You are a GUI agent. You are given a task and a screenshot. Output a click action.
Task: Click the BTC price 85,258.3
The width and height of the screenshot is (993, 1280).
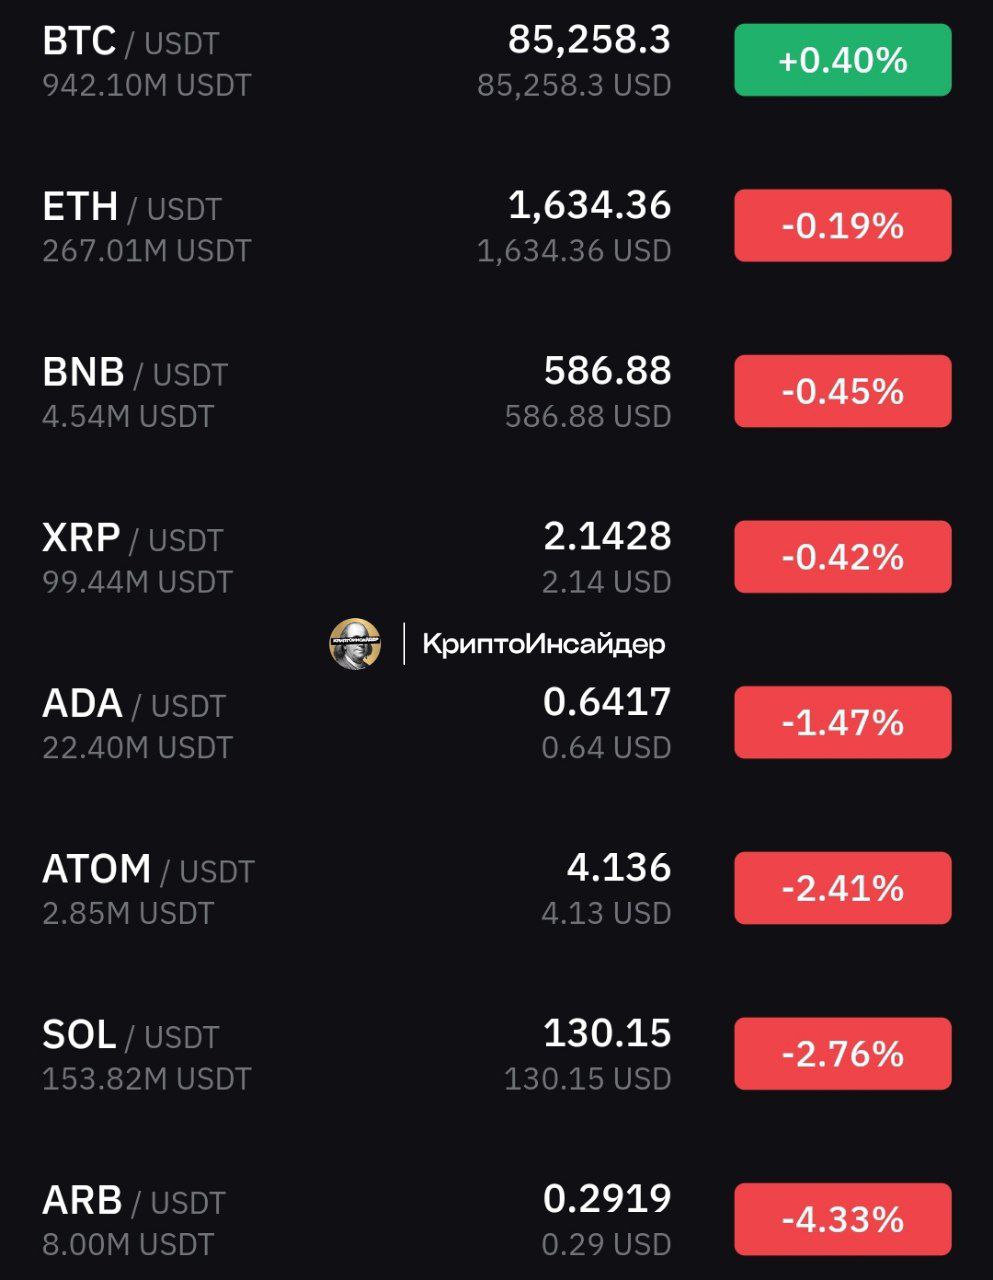[589, 40]
